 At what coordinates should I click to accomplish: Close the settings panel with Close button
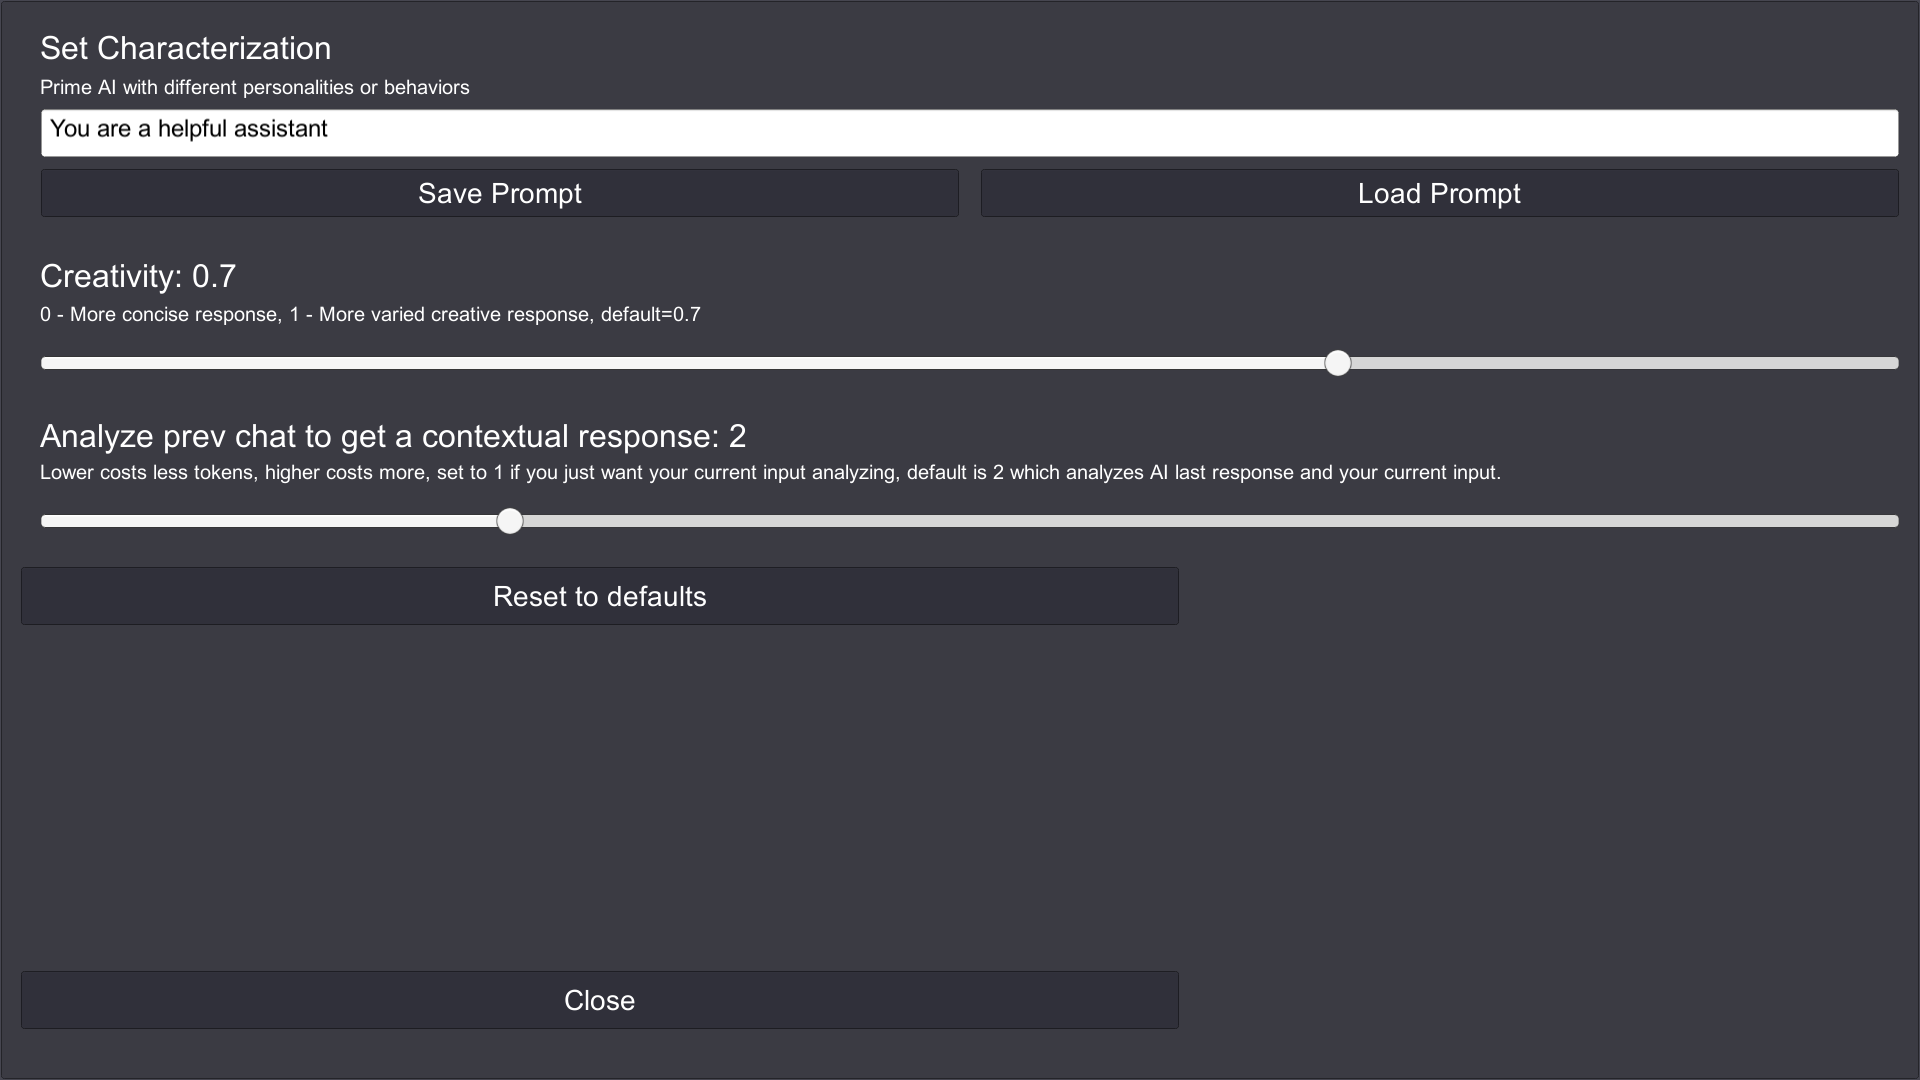point(599,1000)
